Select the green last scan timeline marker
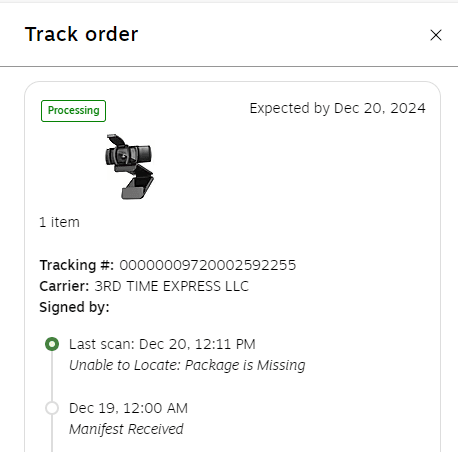 click(52, 344)
